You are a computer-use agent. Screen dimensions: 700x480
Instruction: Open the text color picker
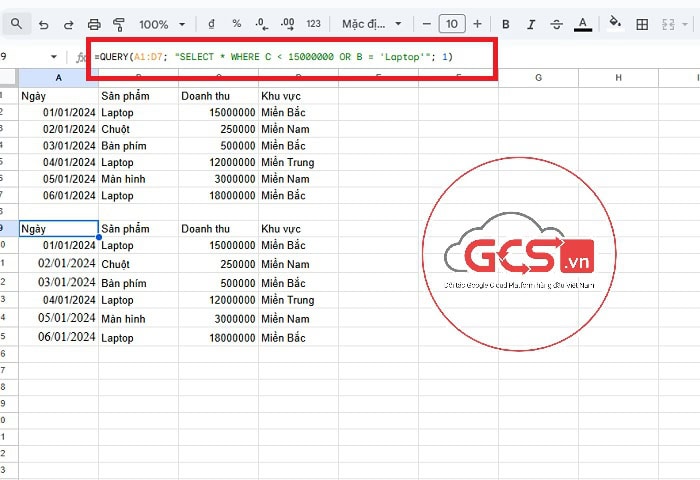point(583,23)
